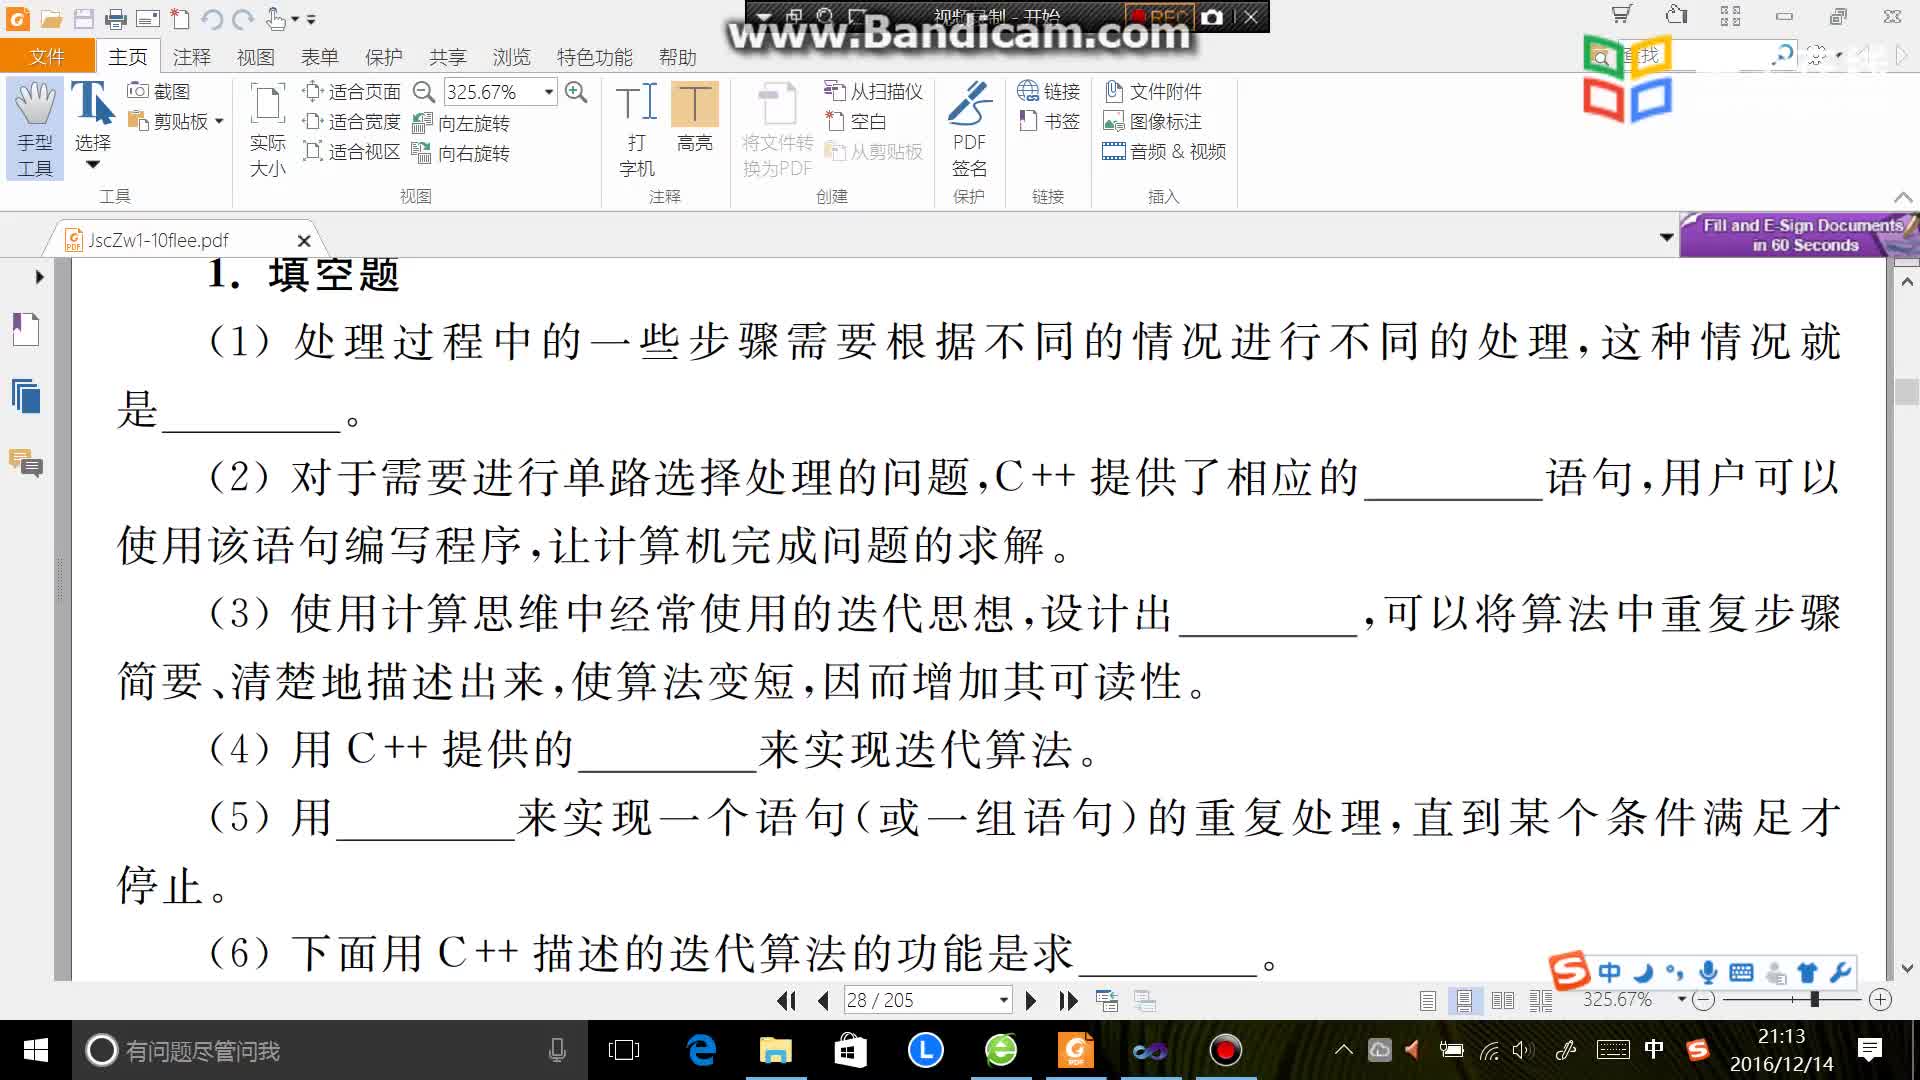Open the pages thumbnail panel in sidebar
Viewport: 1920px width, 1080px height.
point(26,330)
